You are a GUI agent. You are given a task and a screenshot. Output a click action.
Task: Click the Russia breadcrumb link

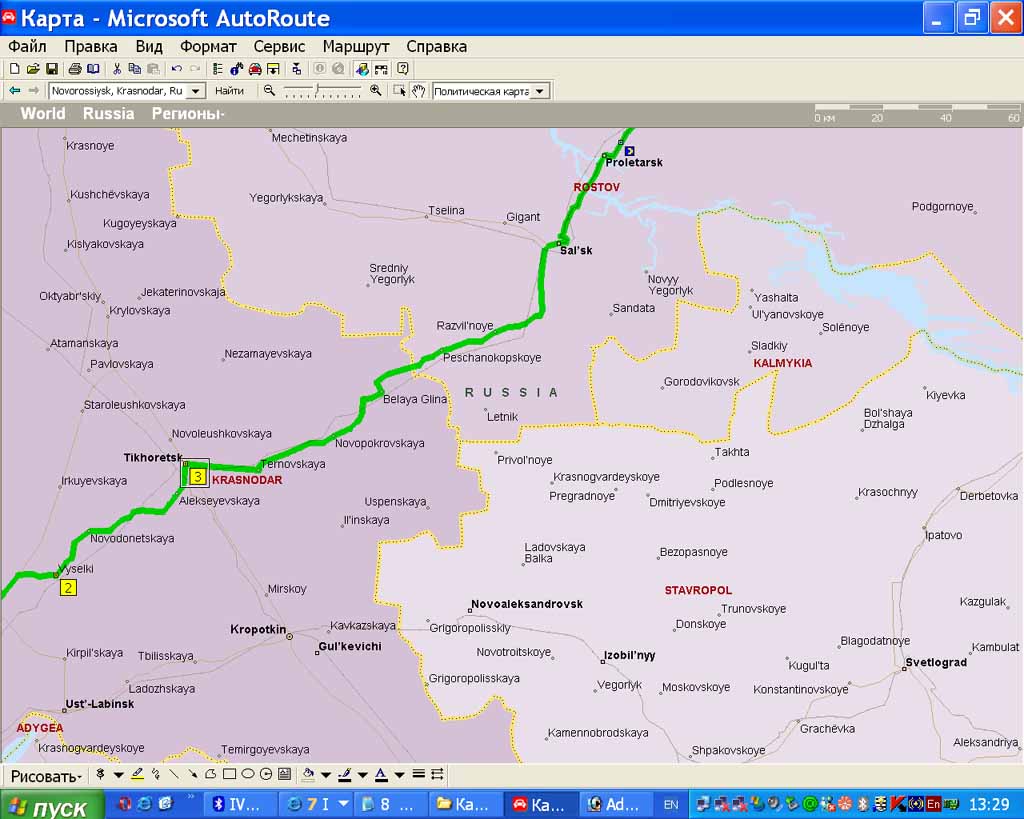point(108,113)
